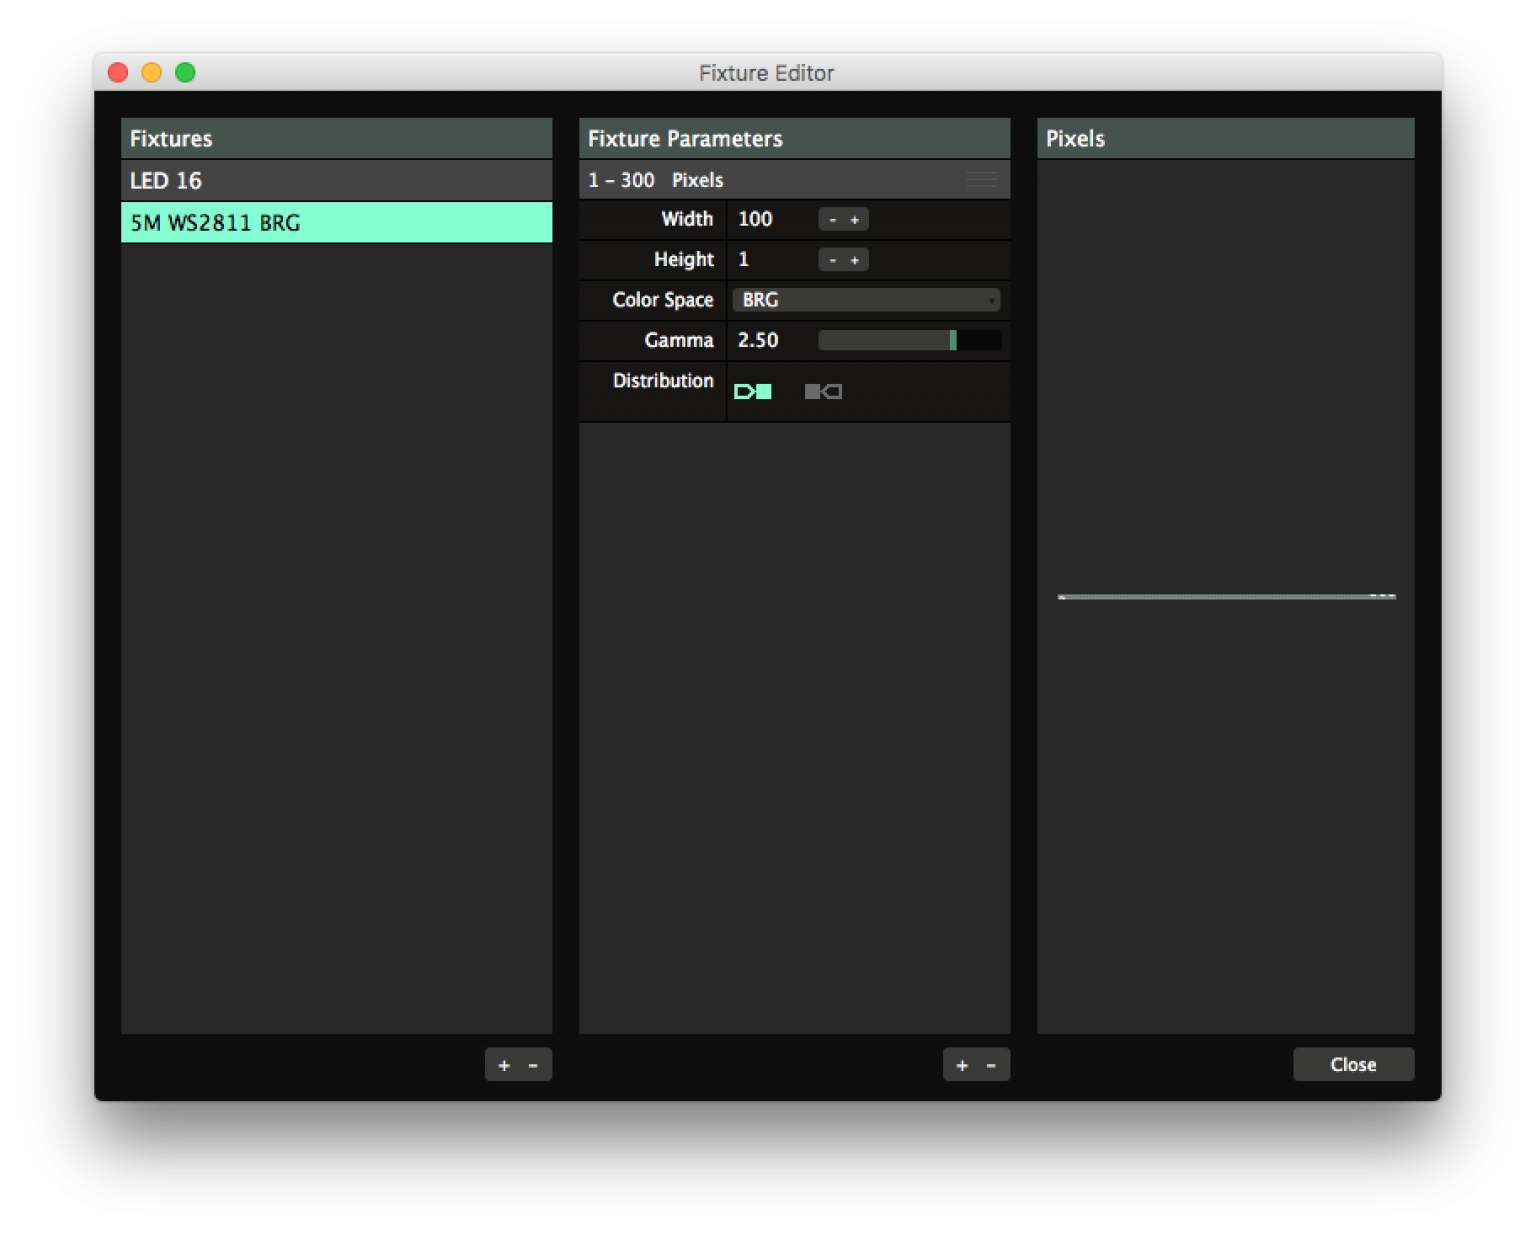The height and width of the screenshot is (1236, 1536).
Task: Click the pixel strip preview in Pixels panel
Action: point(1225,595)
